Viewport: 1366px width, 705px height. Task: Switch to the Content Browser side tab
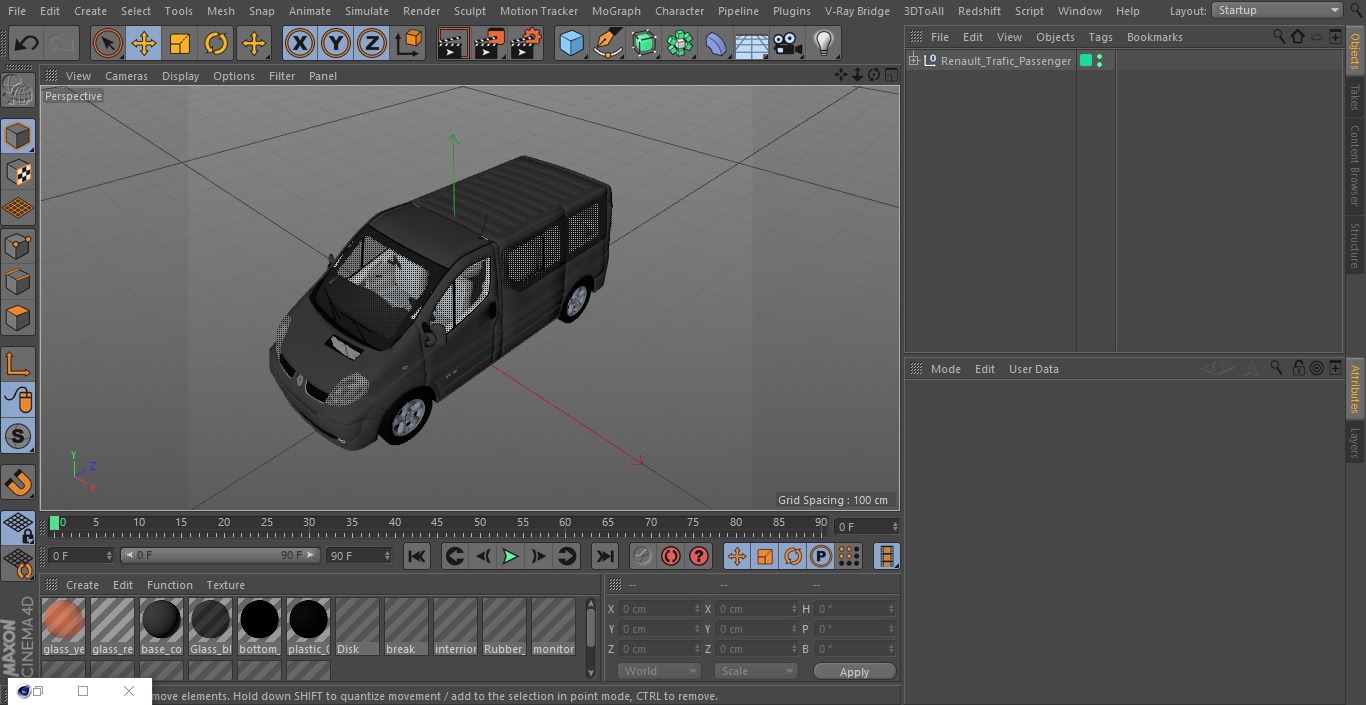[x=1355, y=165]
